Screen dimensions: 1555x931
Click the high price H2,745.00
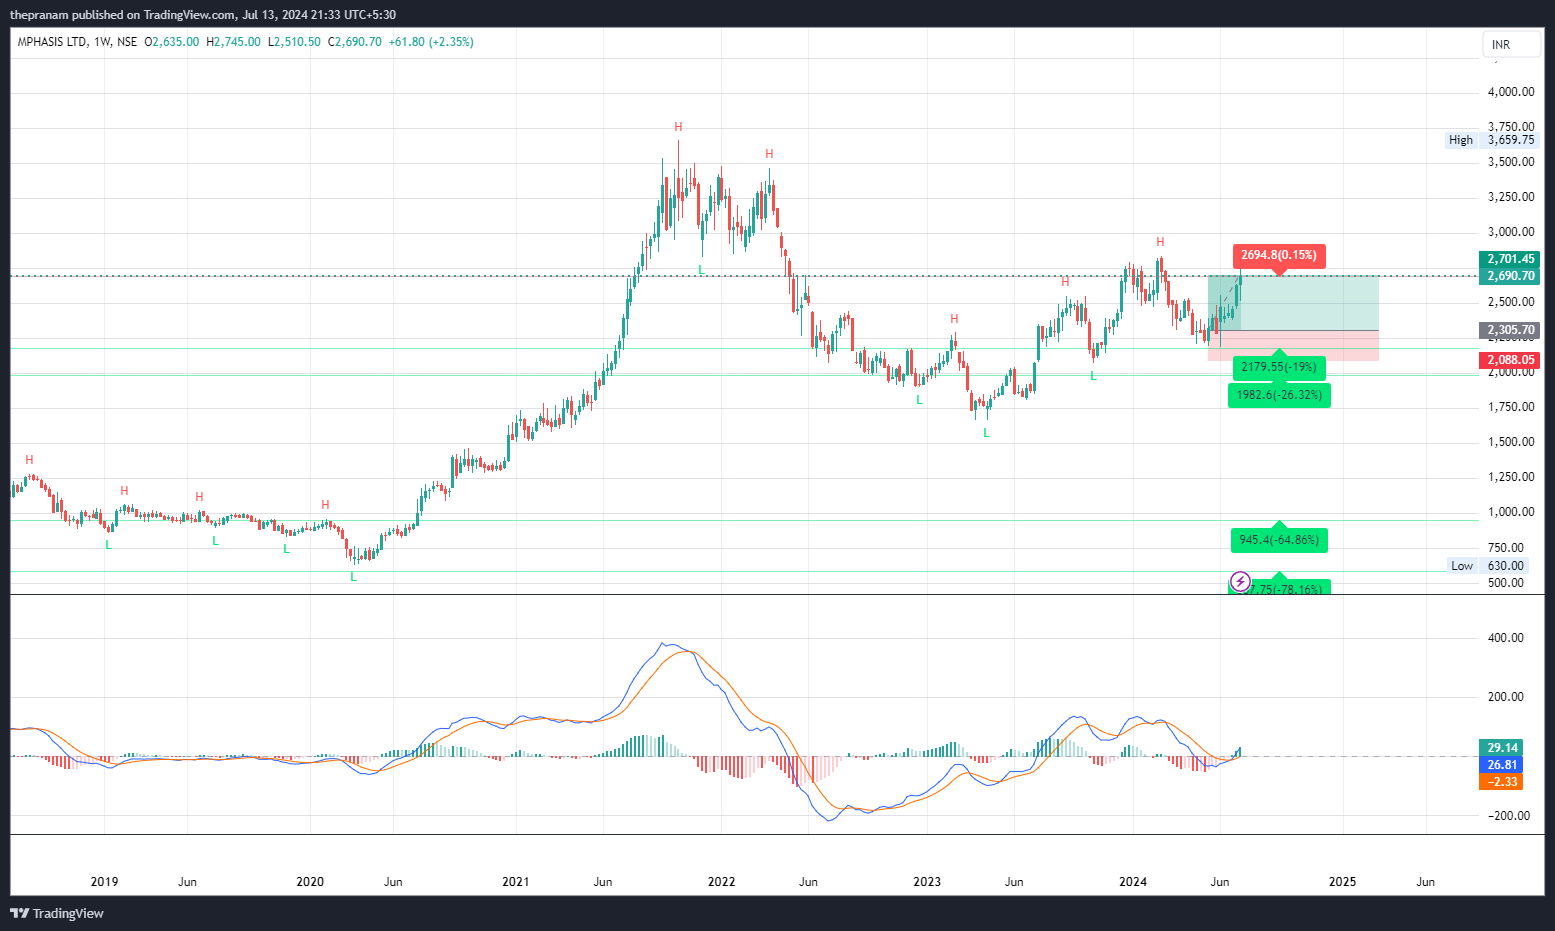point(233,42)
